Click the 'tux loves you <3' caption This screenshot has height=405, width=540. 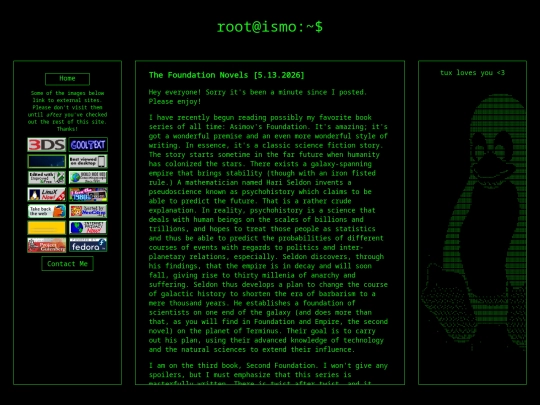472,73
